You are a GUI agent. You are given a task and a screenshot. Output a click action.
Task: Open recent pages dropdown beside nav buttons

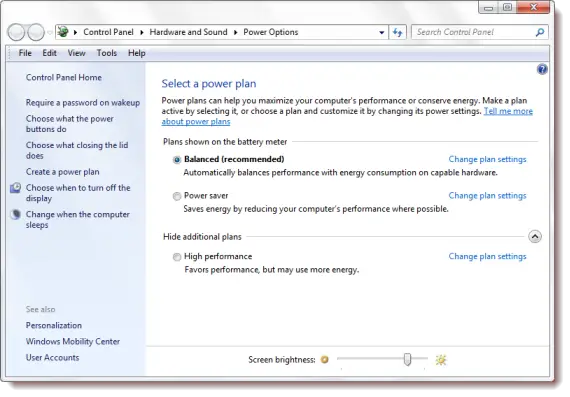point(49,33)
